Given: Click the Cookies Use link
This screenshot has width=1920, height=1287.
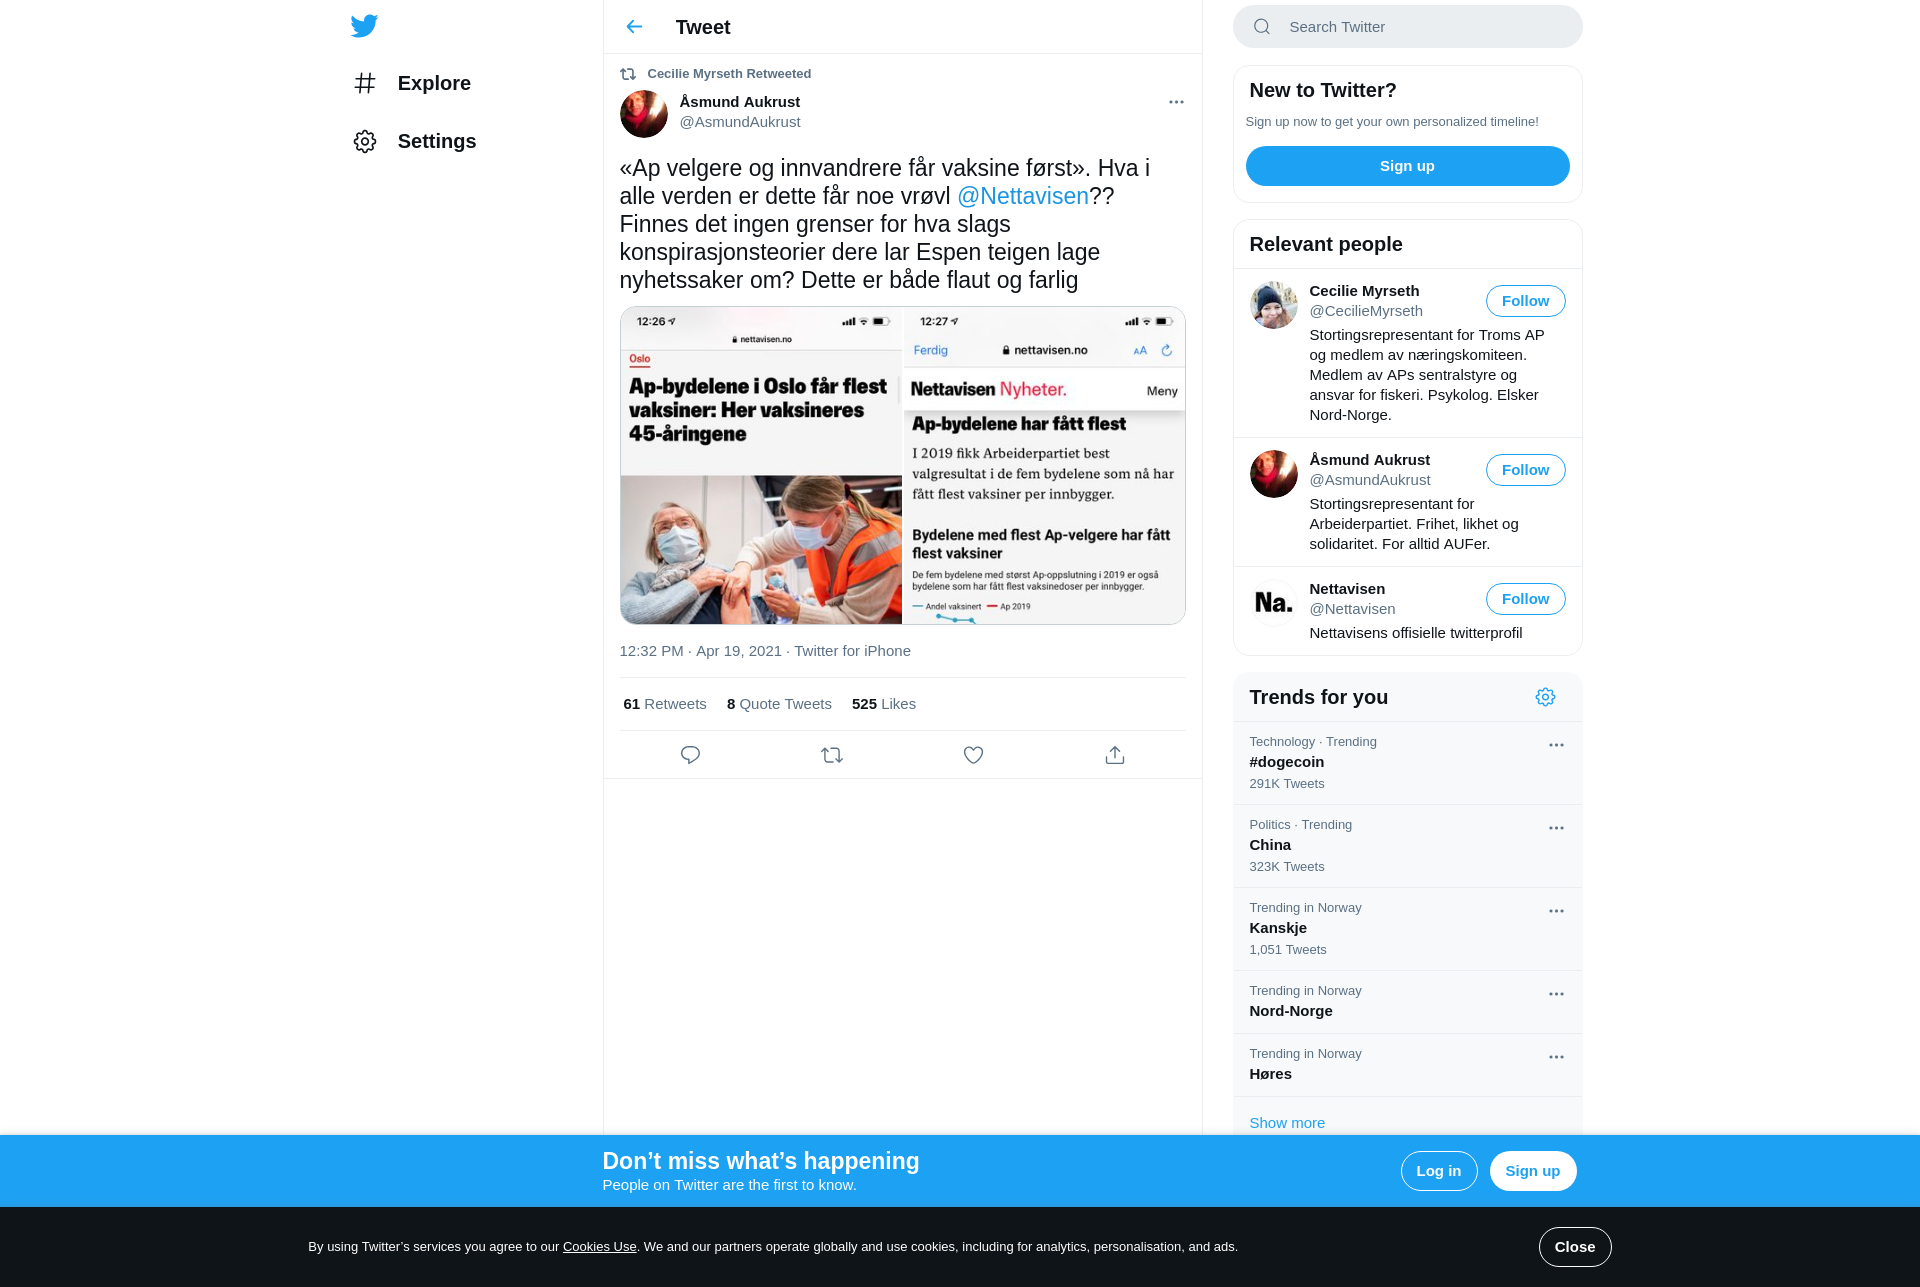Looking at the screenshot, I should point(599,1247).
